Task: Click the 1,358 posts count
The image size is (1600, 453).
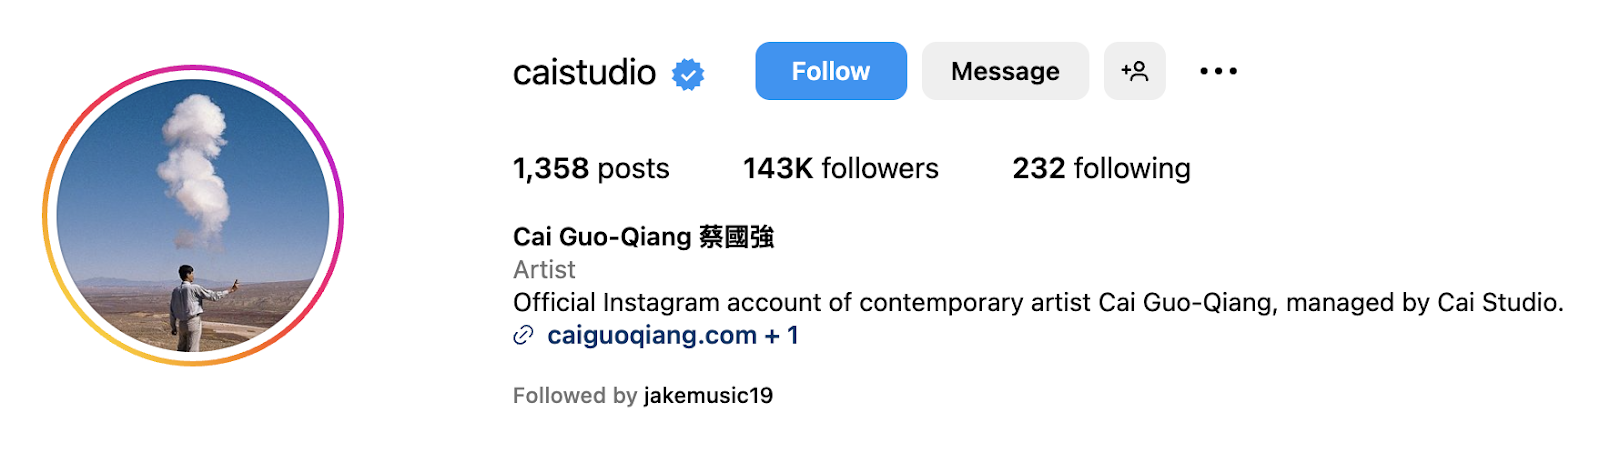Action: (591, 168)
